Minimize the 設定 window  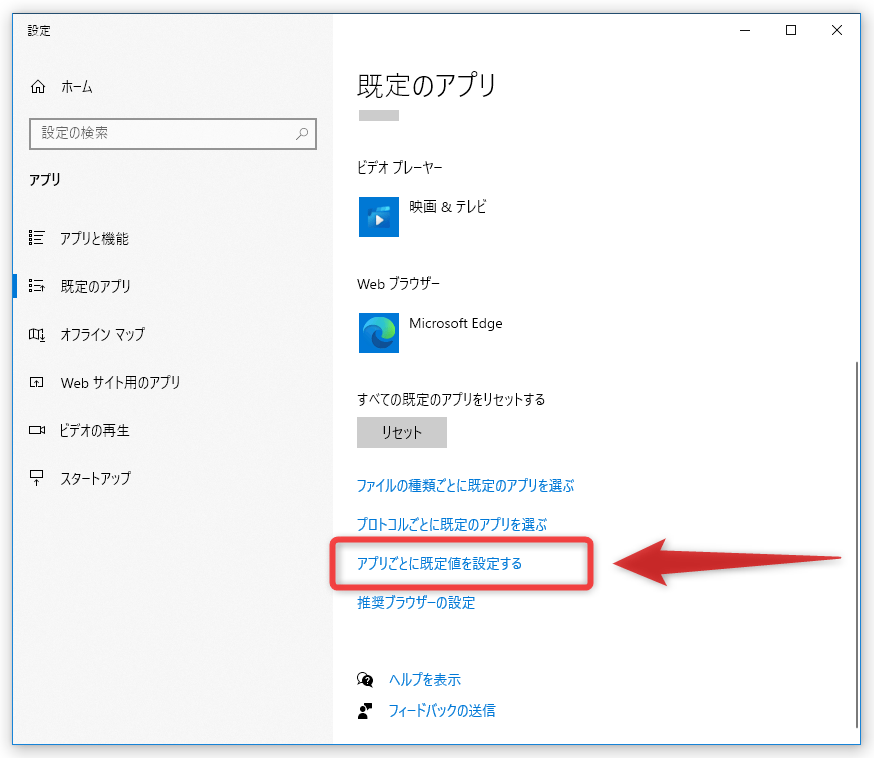tap(745, 30)
